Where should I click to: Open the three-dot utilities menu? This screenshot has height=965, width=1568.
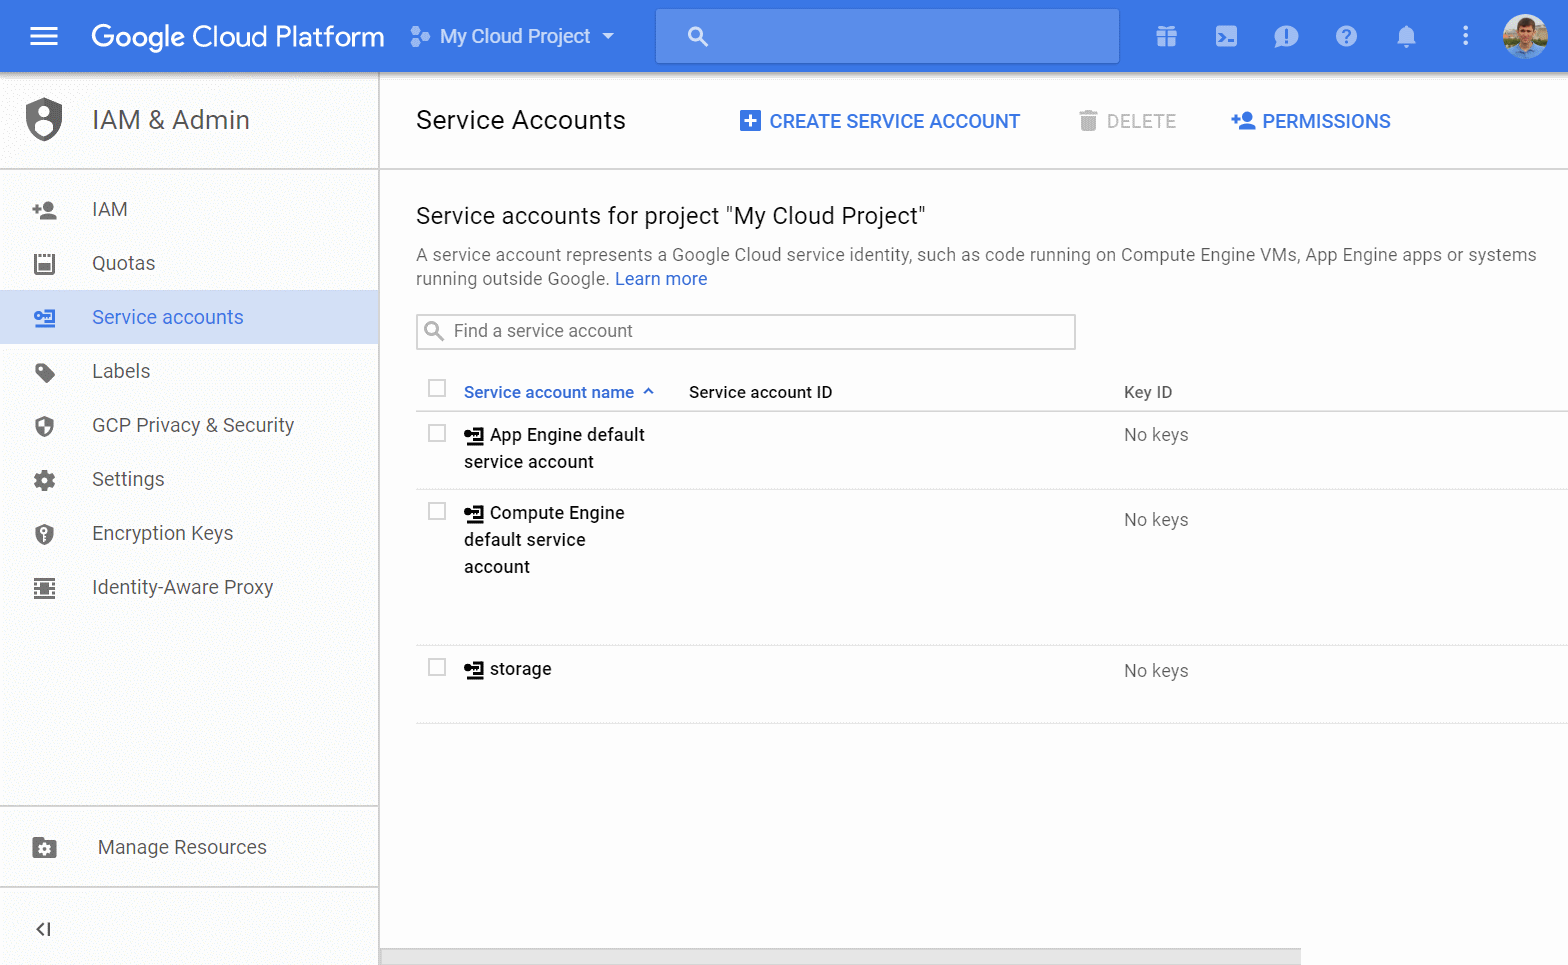click(x=1466, y=37)
